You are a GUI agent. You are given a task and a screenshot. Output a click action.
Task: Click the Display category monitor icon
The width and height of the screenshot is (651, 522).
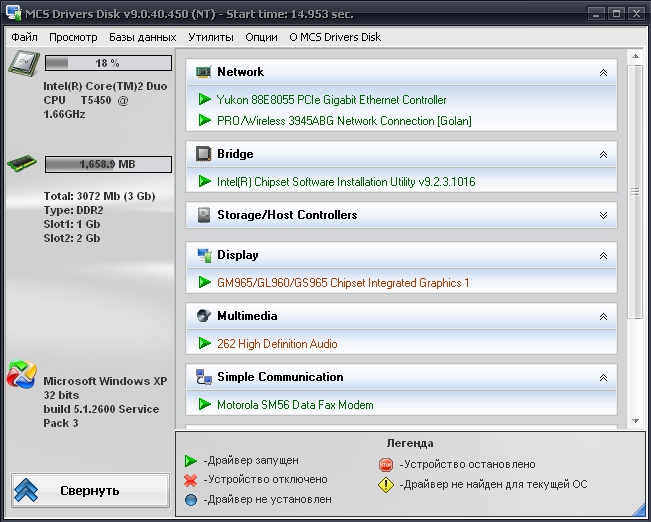[x=203, y=255]
